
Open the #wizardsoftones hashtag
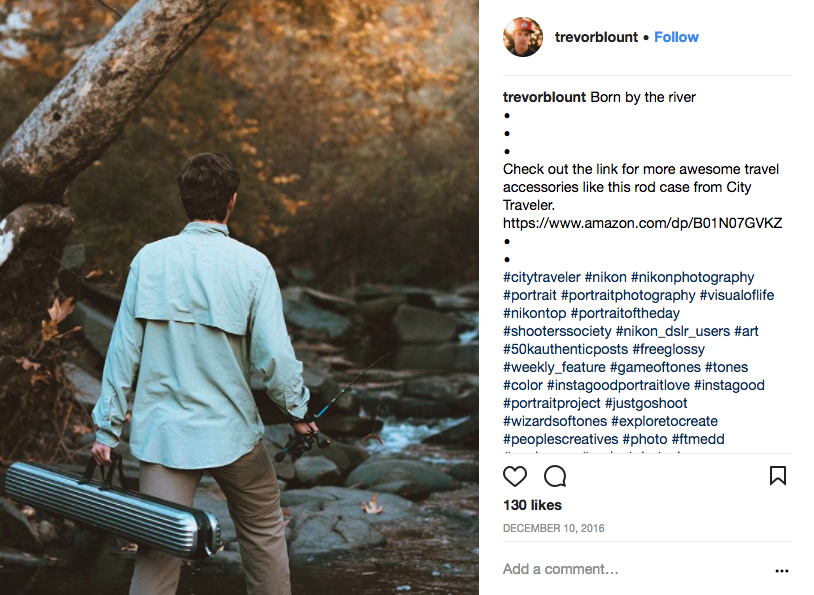[x=555, y=421]
